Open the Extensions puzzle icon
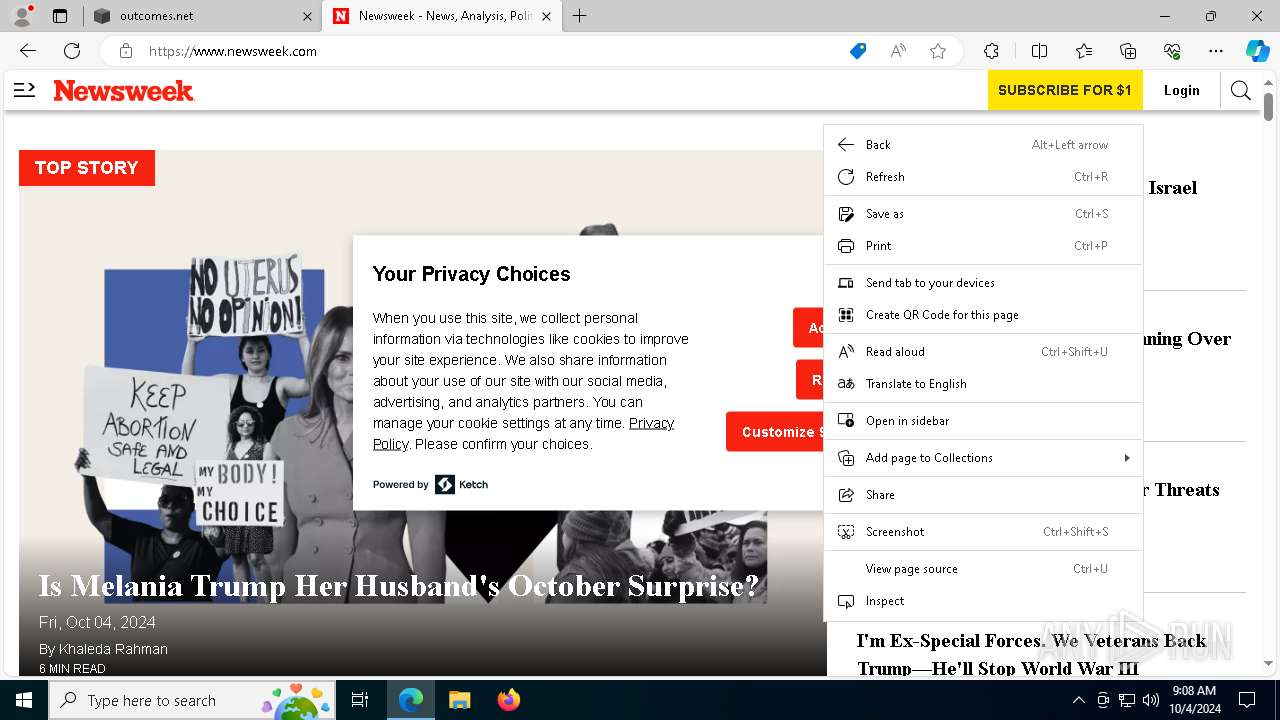 [991, 51]
